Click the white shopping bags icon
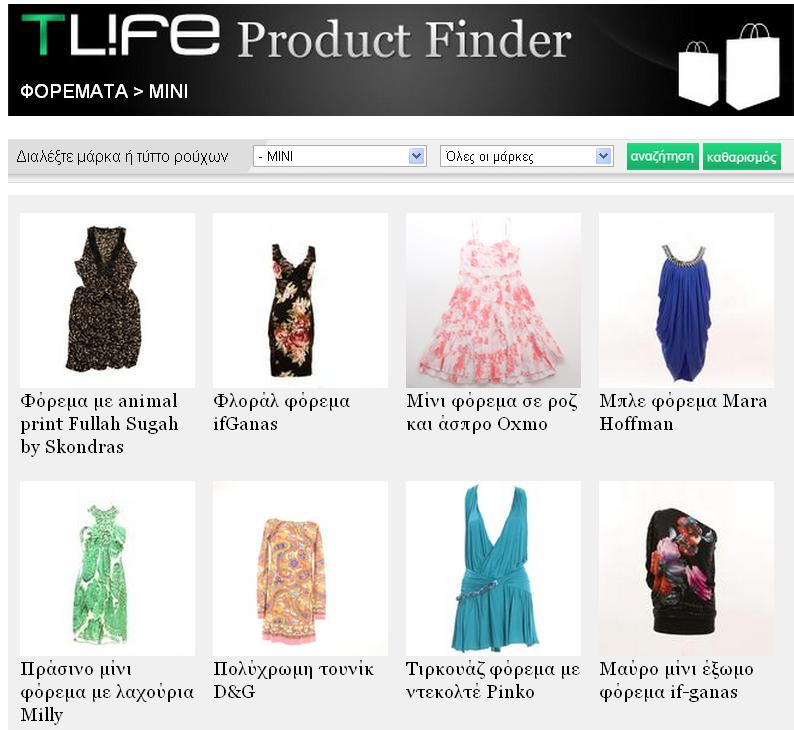The image size is (794, 730). [729, 66]
